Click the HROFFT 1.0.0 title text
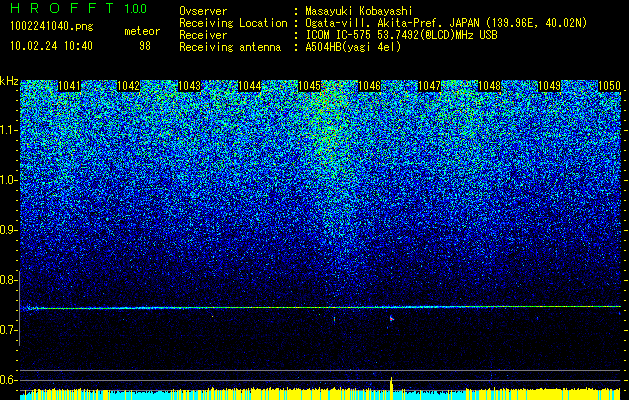The image size is (629, 400). (79, 8)
